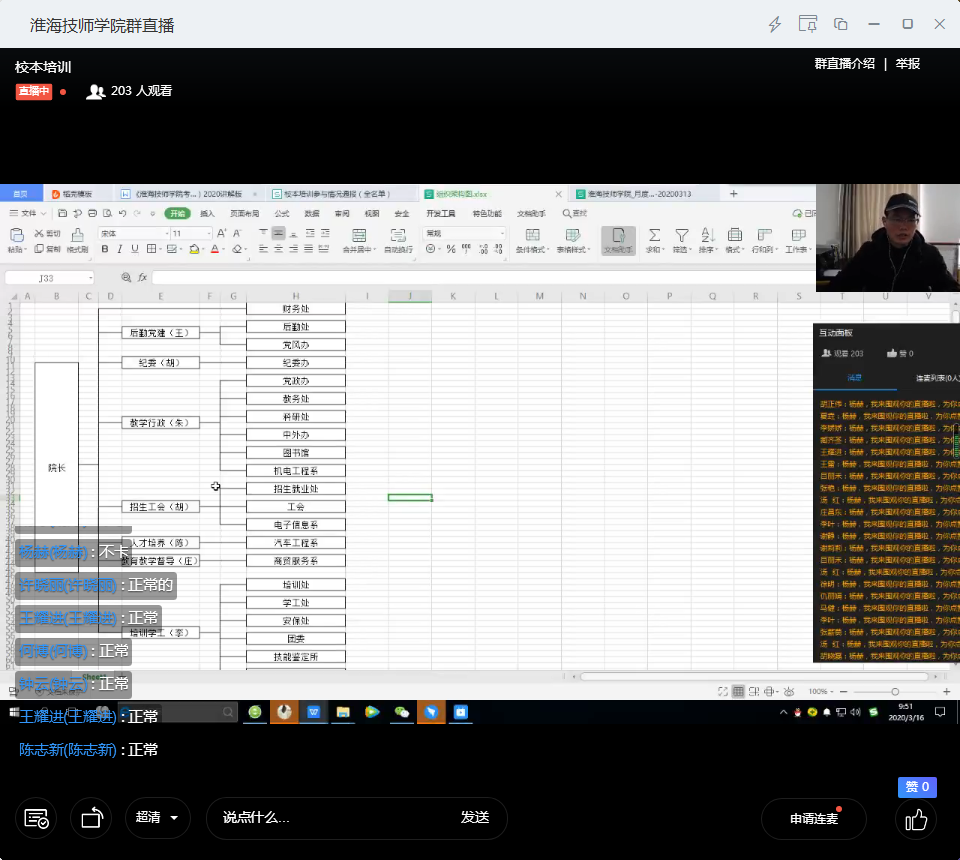
Task: Click the 说点什么 comment input field
Action: (x=330, y=818)
